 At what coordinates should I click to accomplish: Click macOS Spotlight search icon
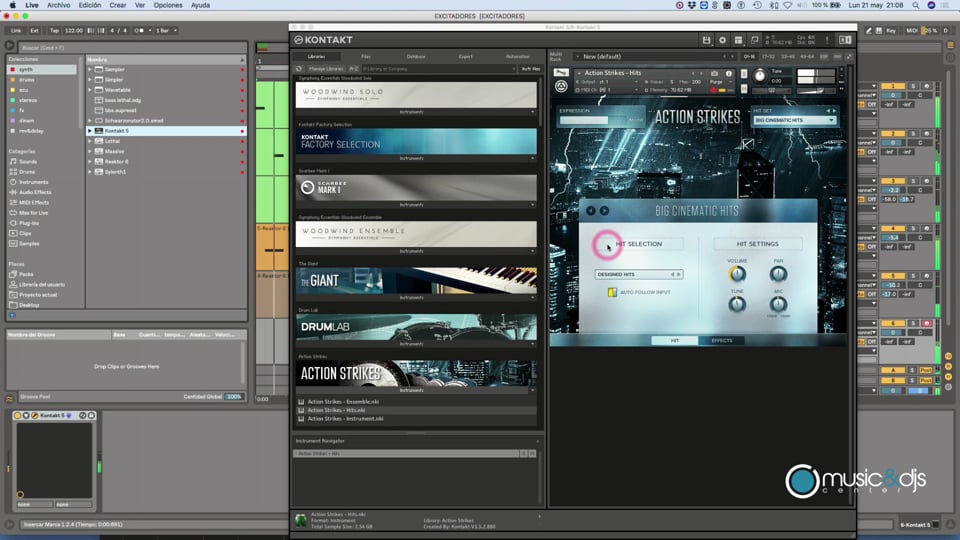click(916, 5)
